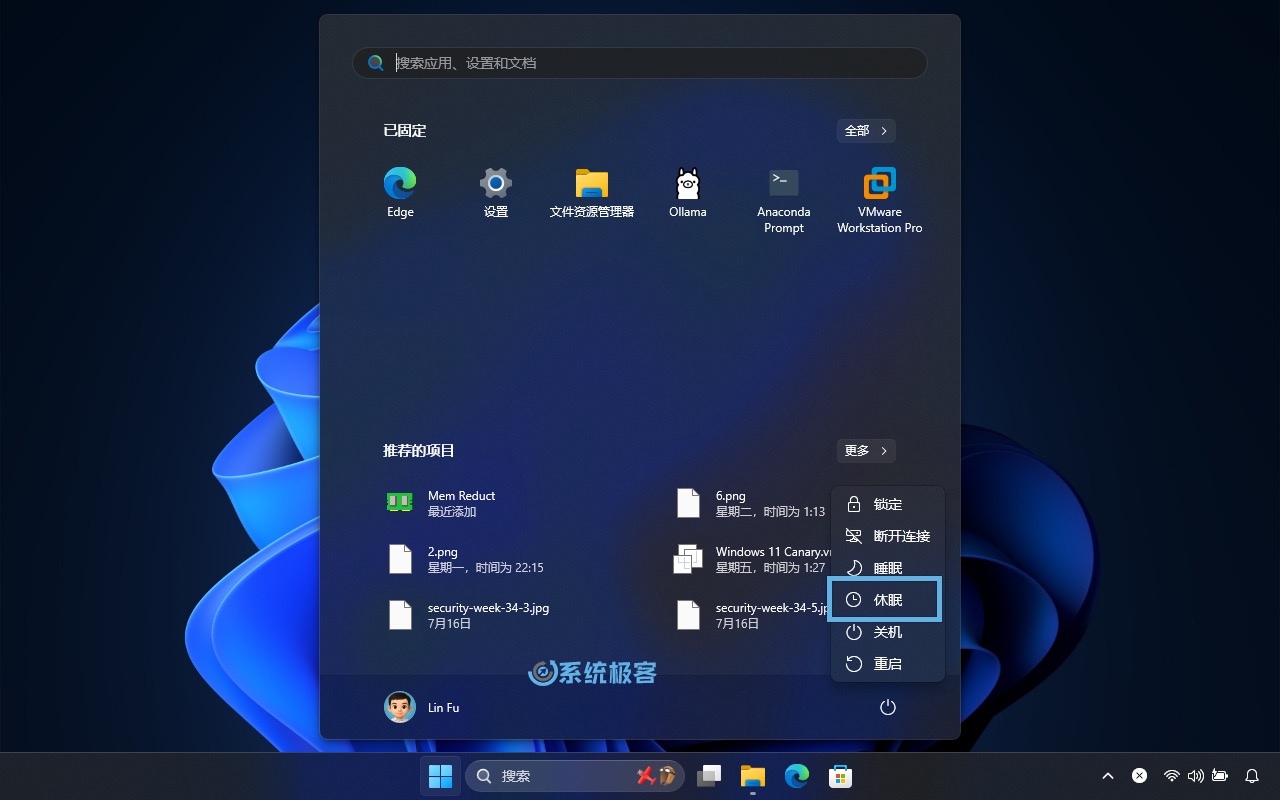Select 关机 shut down option
This screenshot has height=800, width=1280.
888,632
